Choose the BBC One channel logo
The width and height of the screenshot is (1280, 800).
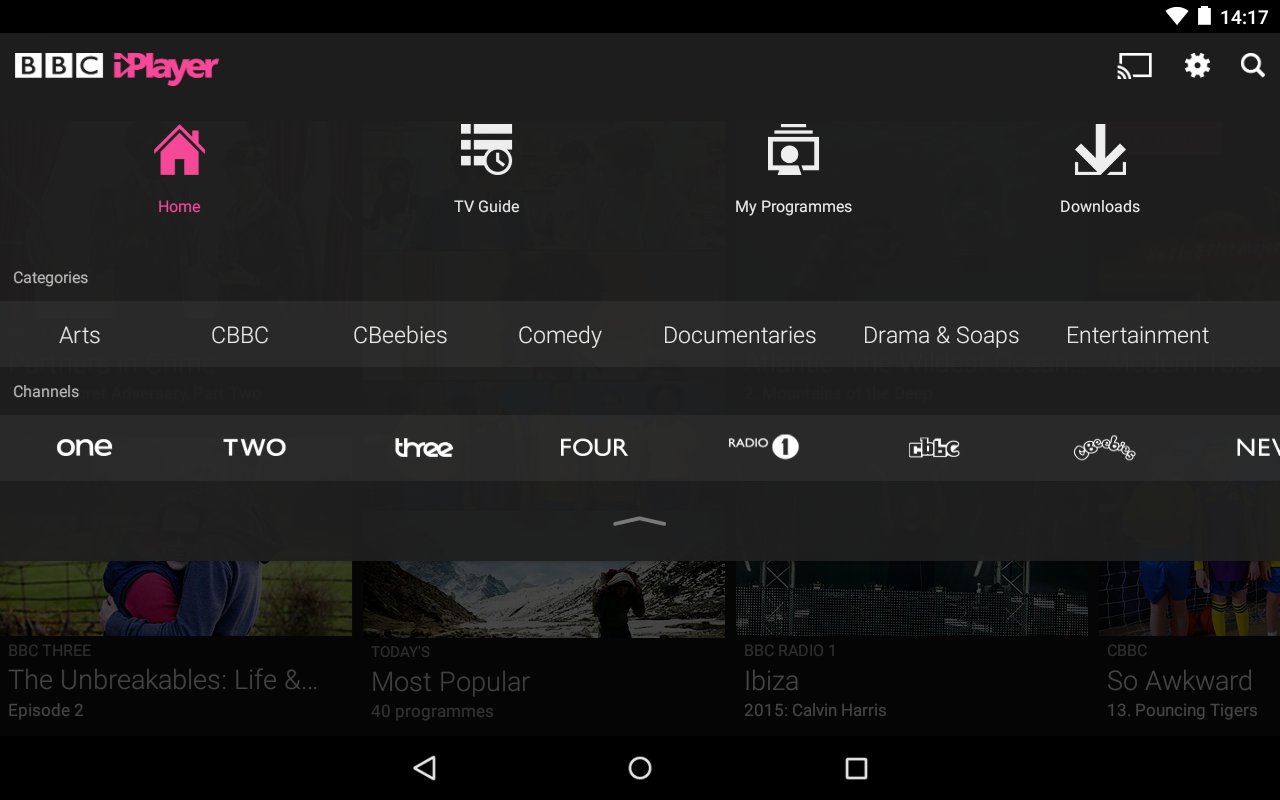pos(85,447)
